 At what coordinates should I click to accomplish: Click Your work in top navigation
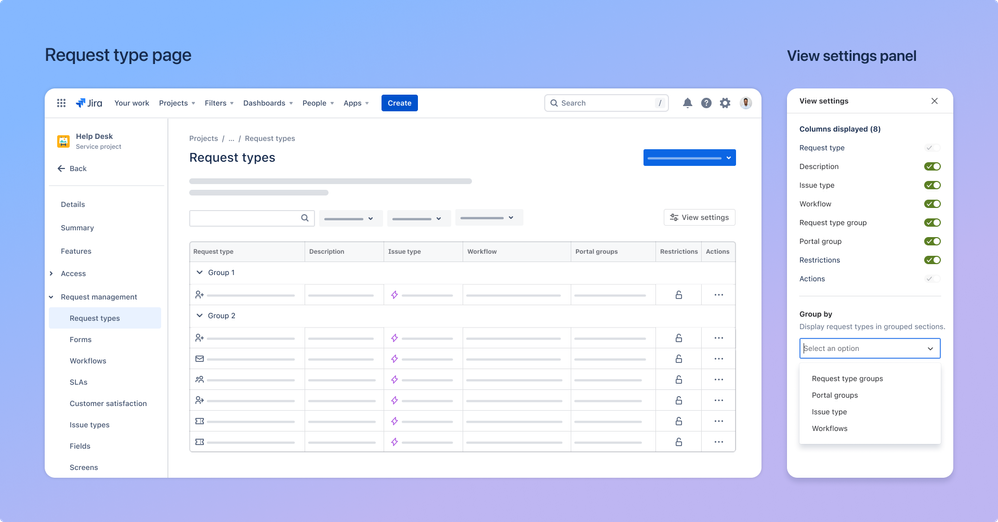pos(132,103)
